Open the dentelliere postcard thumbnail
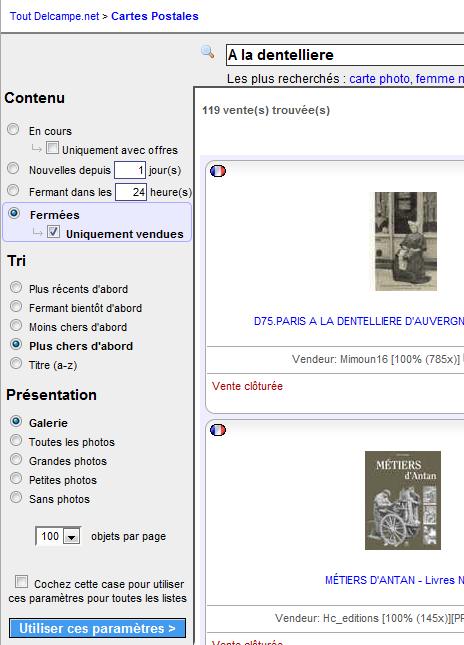The height and width of the screenshot is (645, 464). coord(406,241)
